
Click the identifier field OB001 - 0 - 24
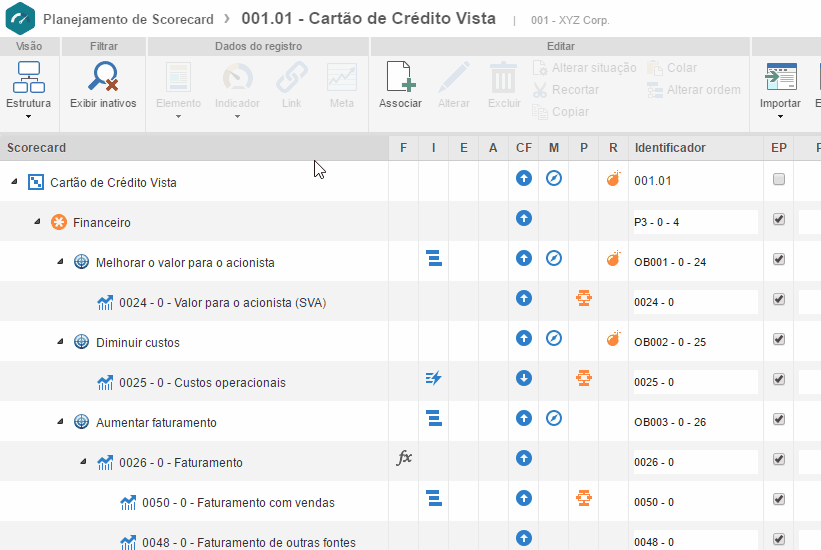point(693,262)
